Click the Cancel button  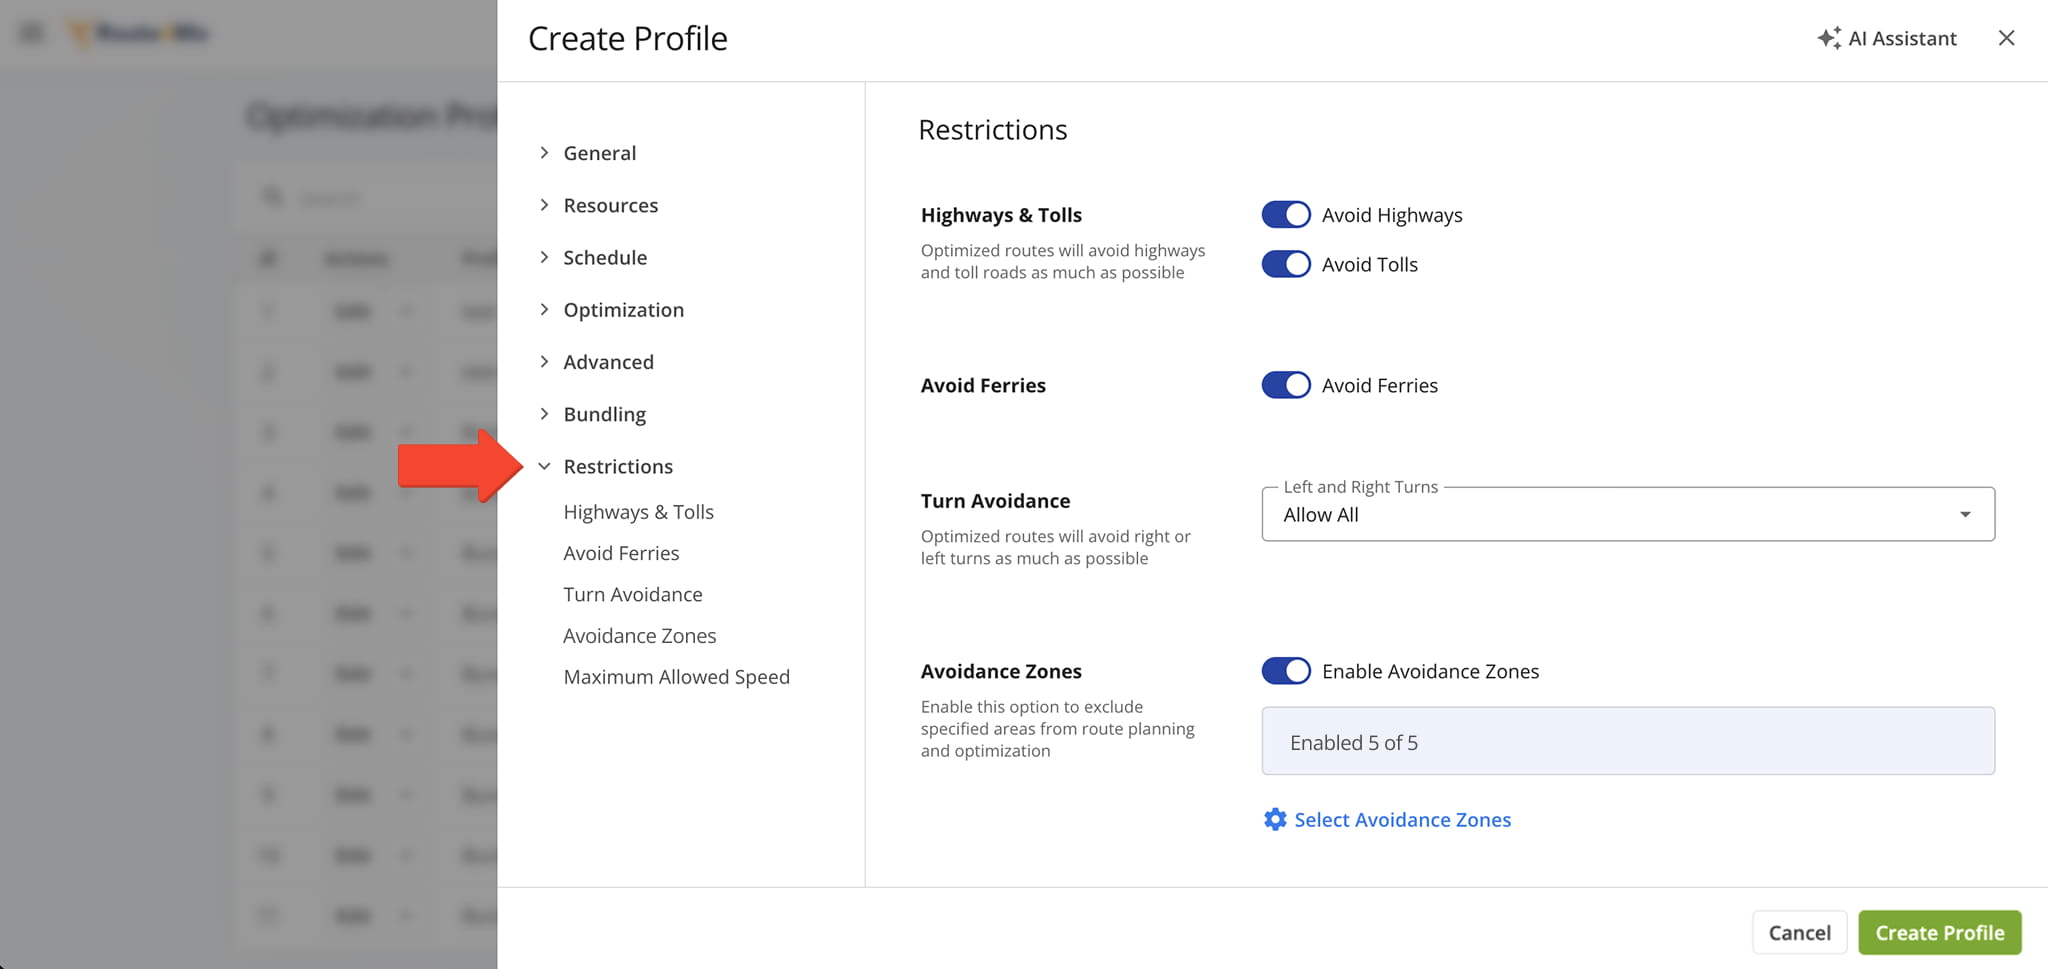point(1799,932)
